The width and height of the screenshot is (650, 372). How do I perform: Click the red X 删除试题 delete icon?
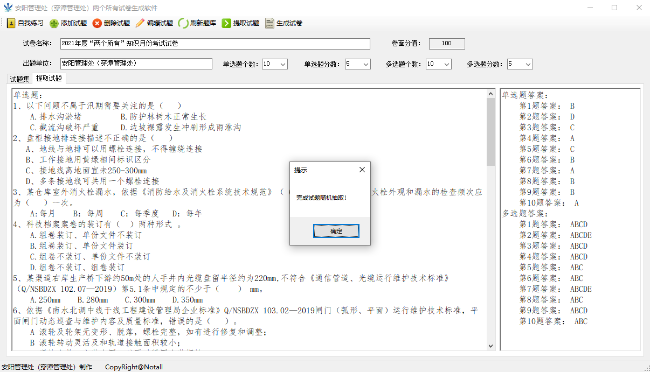(97, 23)
